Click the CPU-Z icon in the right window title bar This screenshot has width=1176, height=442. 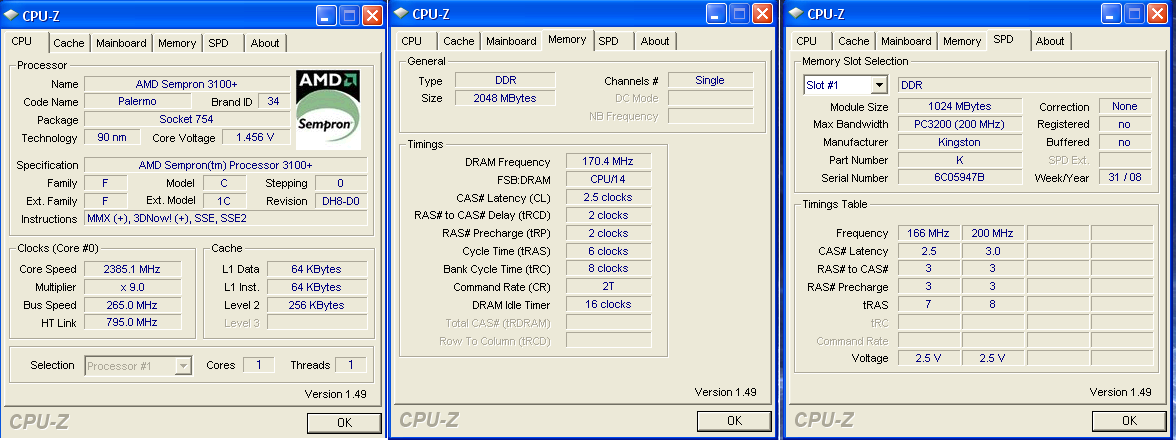pos(796,13)
